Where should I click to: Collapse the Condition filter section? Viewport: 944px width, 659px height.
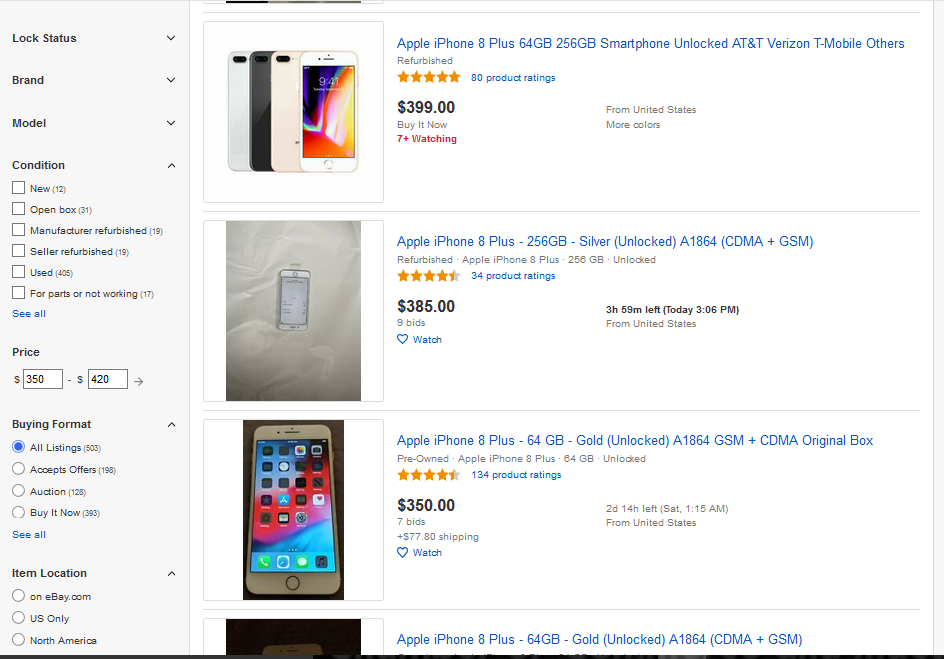coord(171,165)
